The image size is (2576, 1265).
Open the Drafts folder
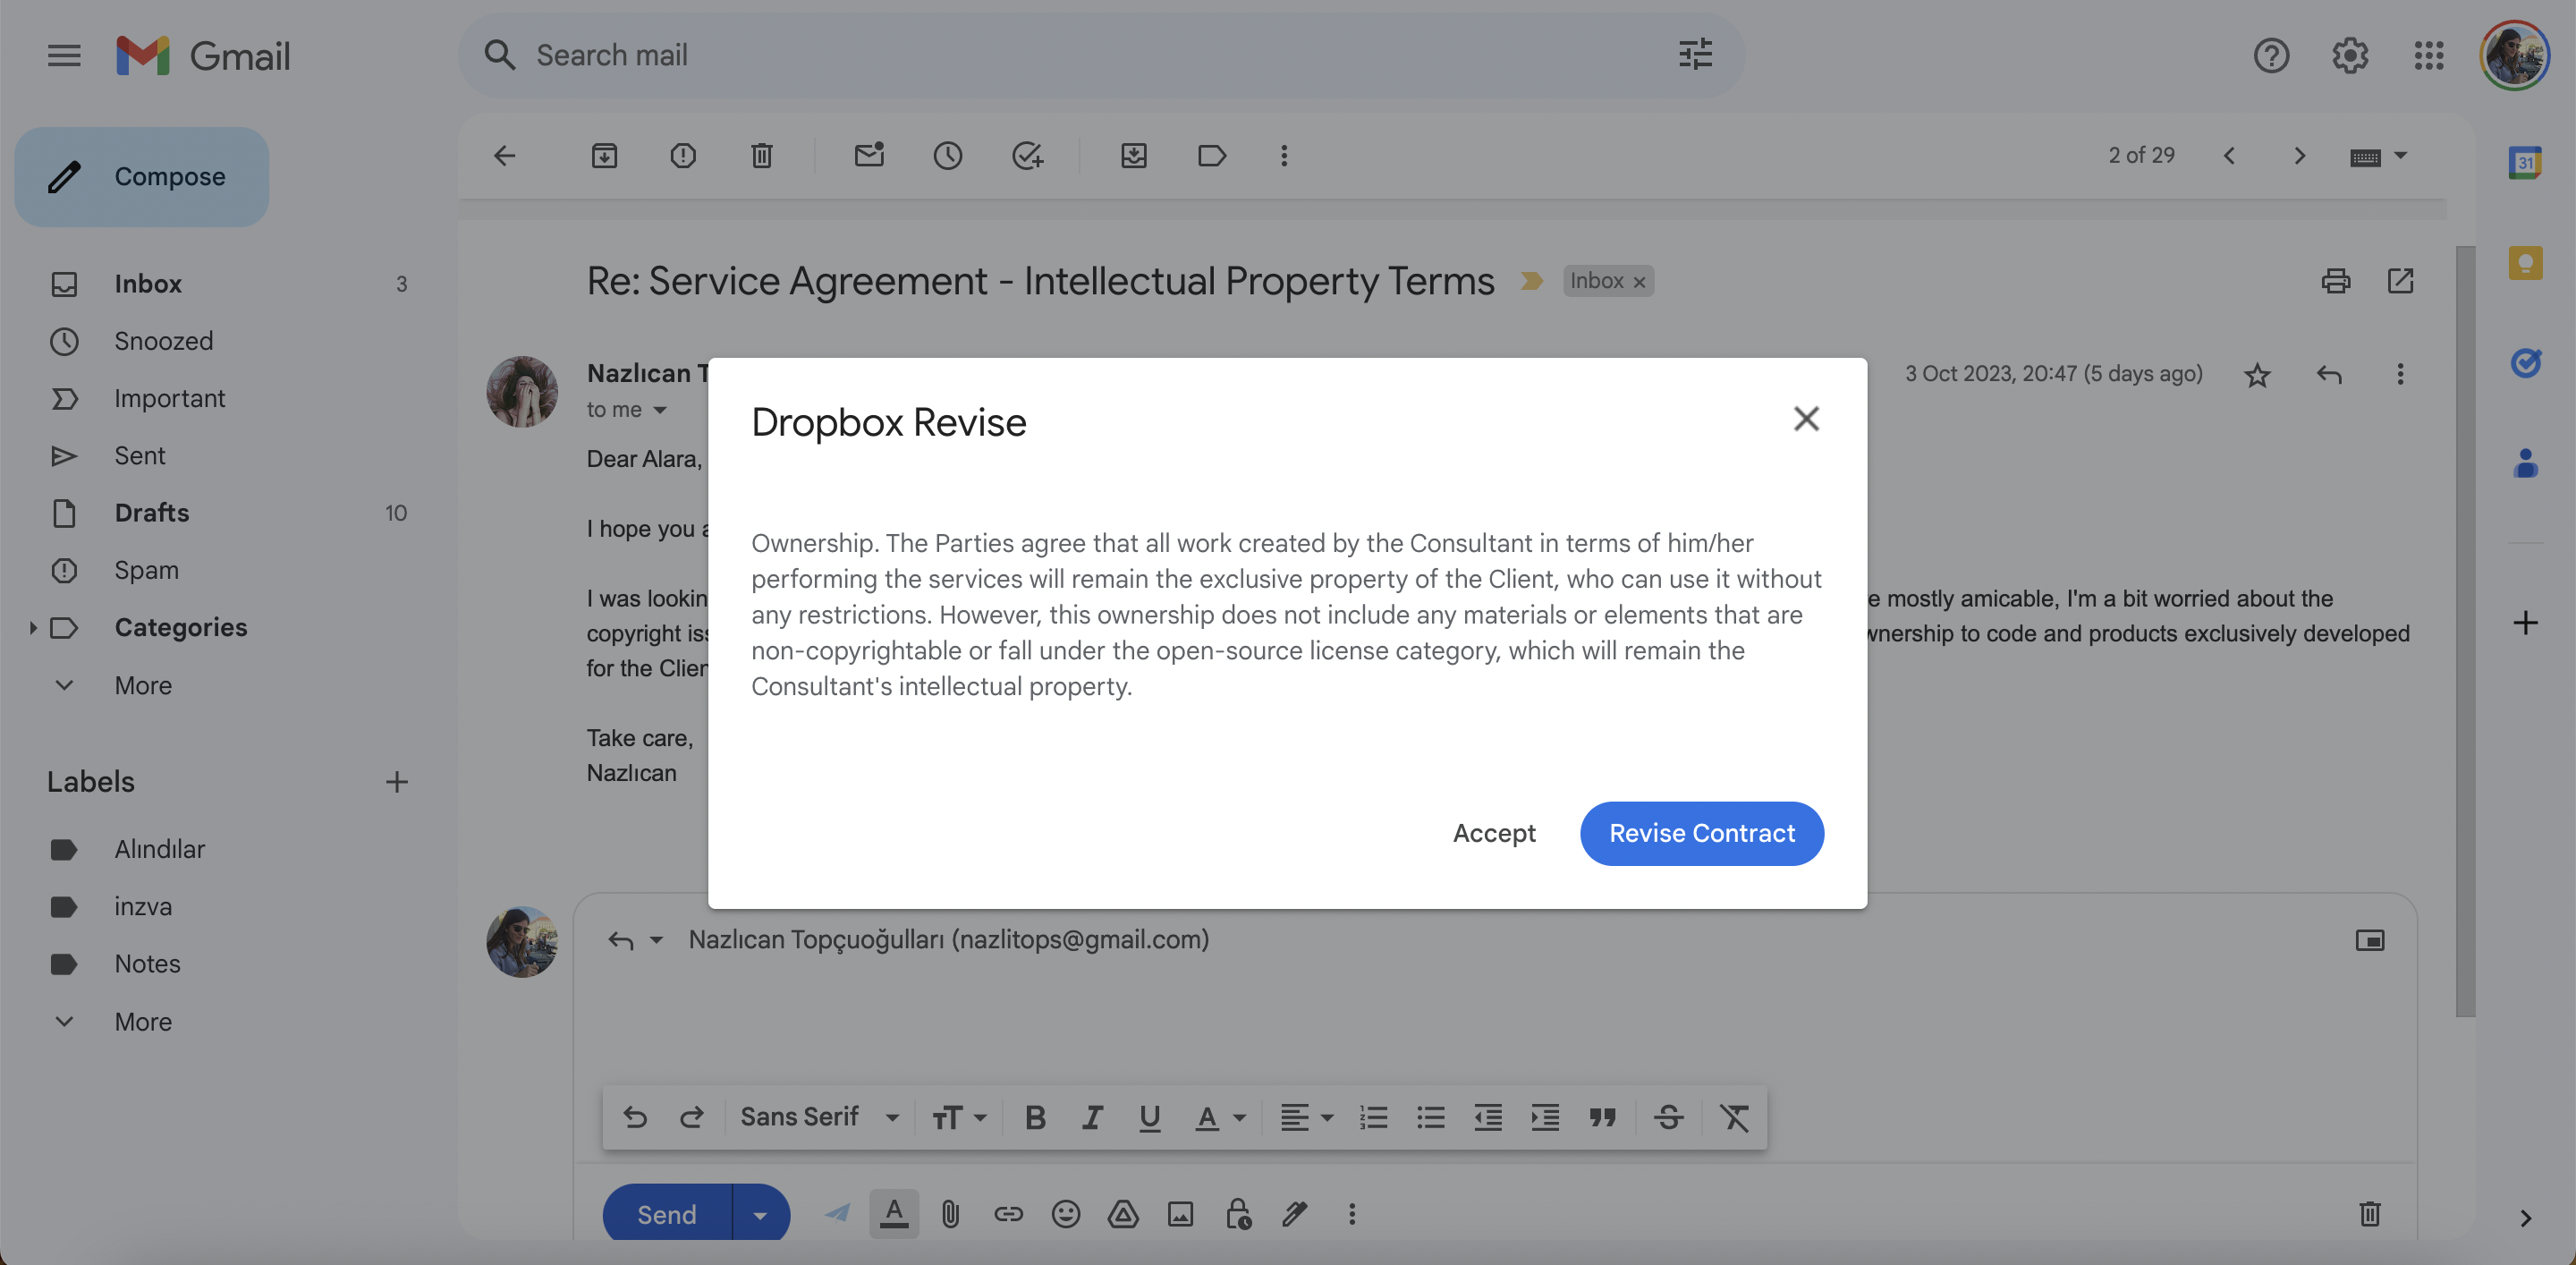point(151,513)
